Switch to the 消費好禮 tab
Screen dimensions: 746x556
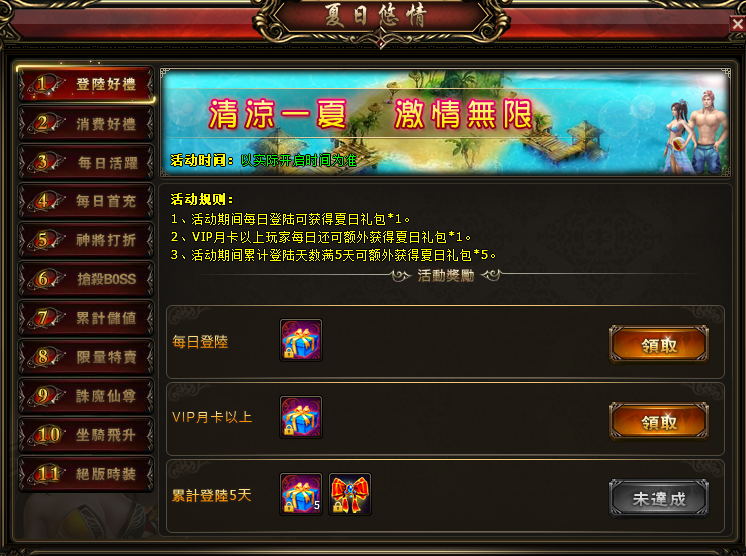[86, 124]
